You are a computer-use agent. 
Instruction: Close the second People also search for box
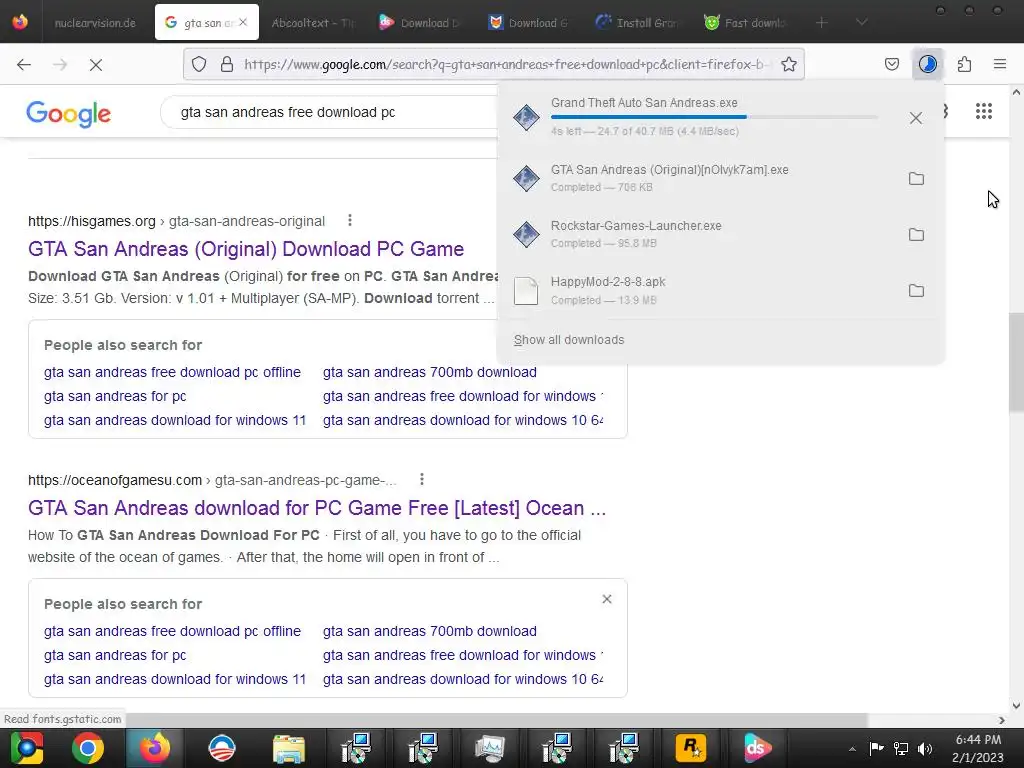(607, 599)
